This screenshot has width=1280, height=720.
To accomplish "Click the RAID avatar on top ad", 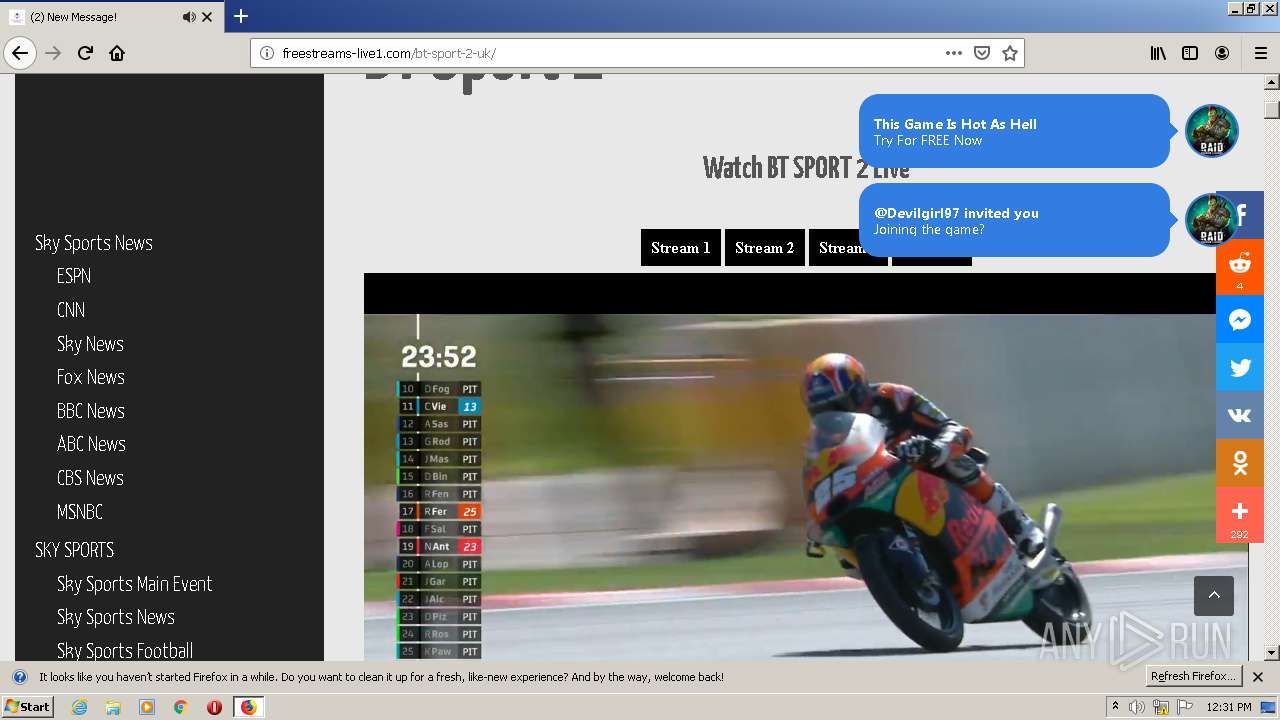I will (1212, 131).
